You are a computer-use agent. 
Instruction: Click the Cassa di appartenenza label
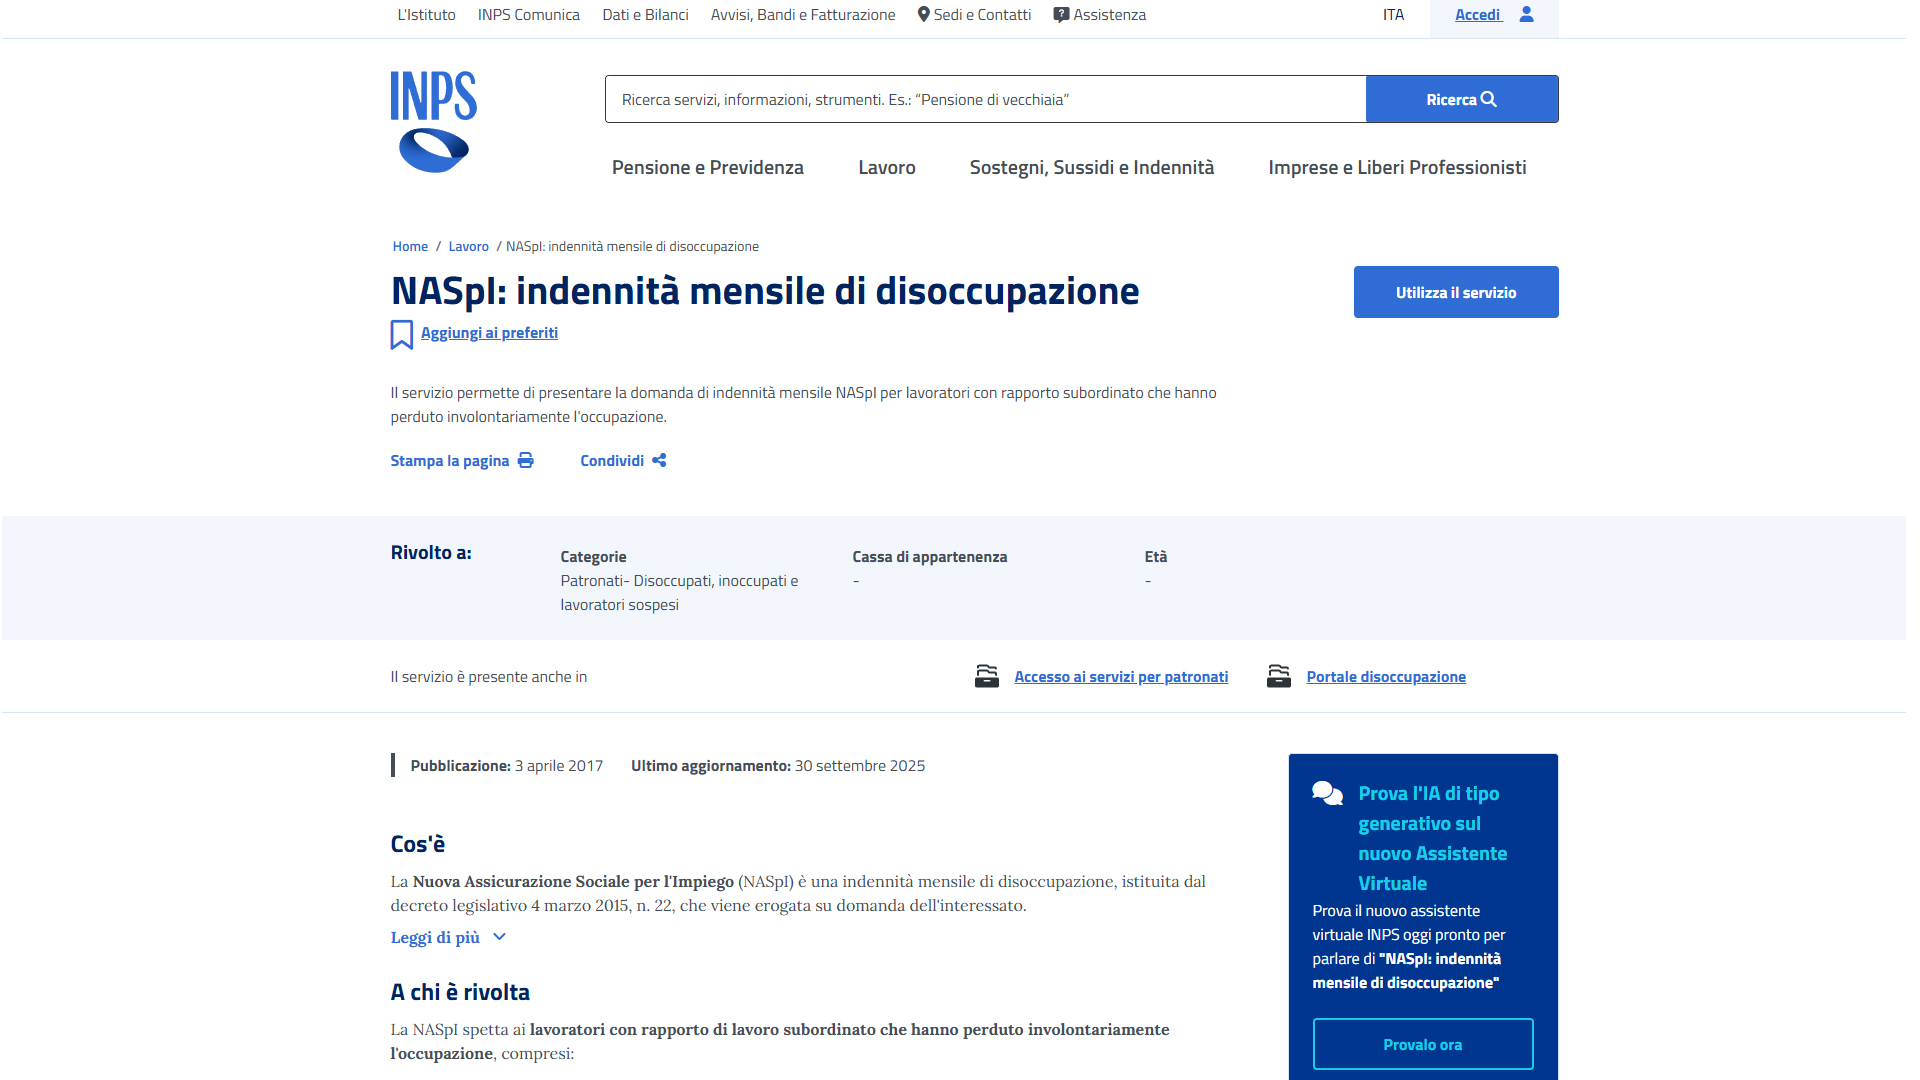(x=930, y=557)
